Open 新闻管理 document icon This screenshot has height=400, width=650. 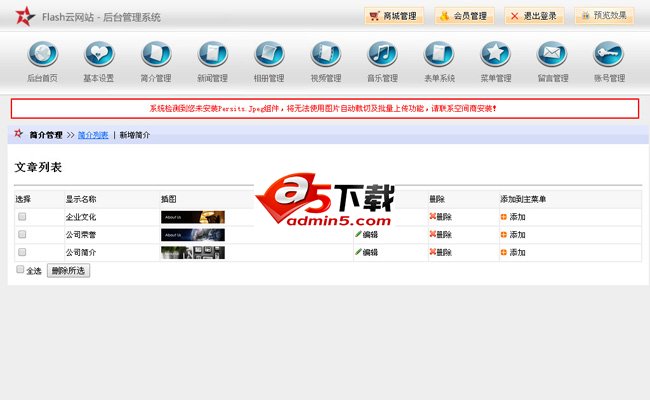coord(212,54)
